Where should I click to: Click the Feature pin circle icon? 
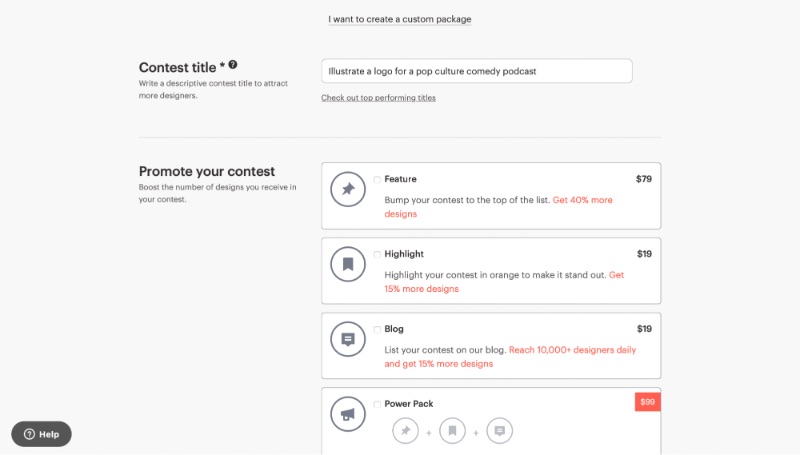point(348,189)
